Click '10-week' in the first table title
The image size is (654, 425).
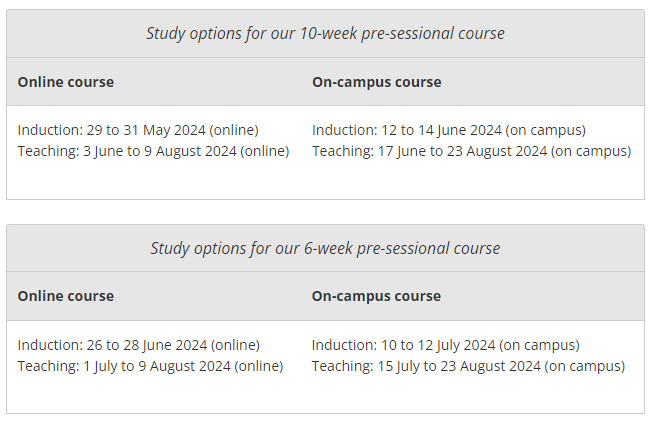click(x=329, y=33)
